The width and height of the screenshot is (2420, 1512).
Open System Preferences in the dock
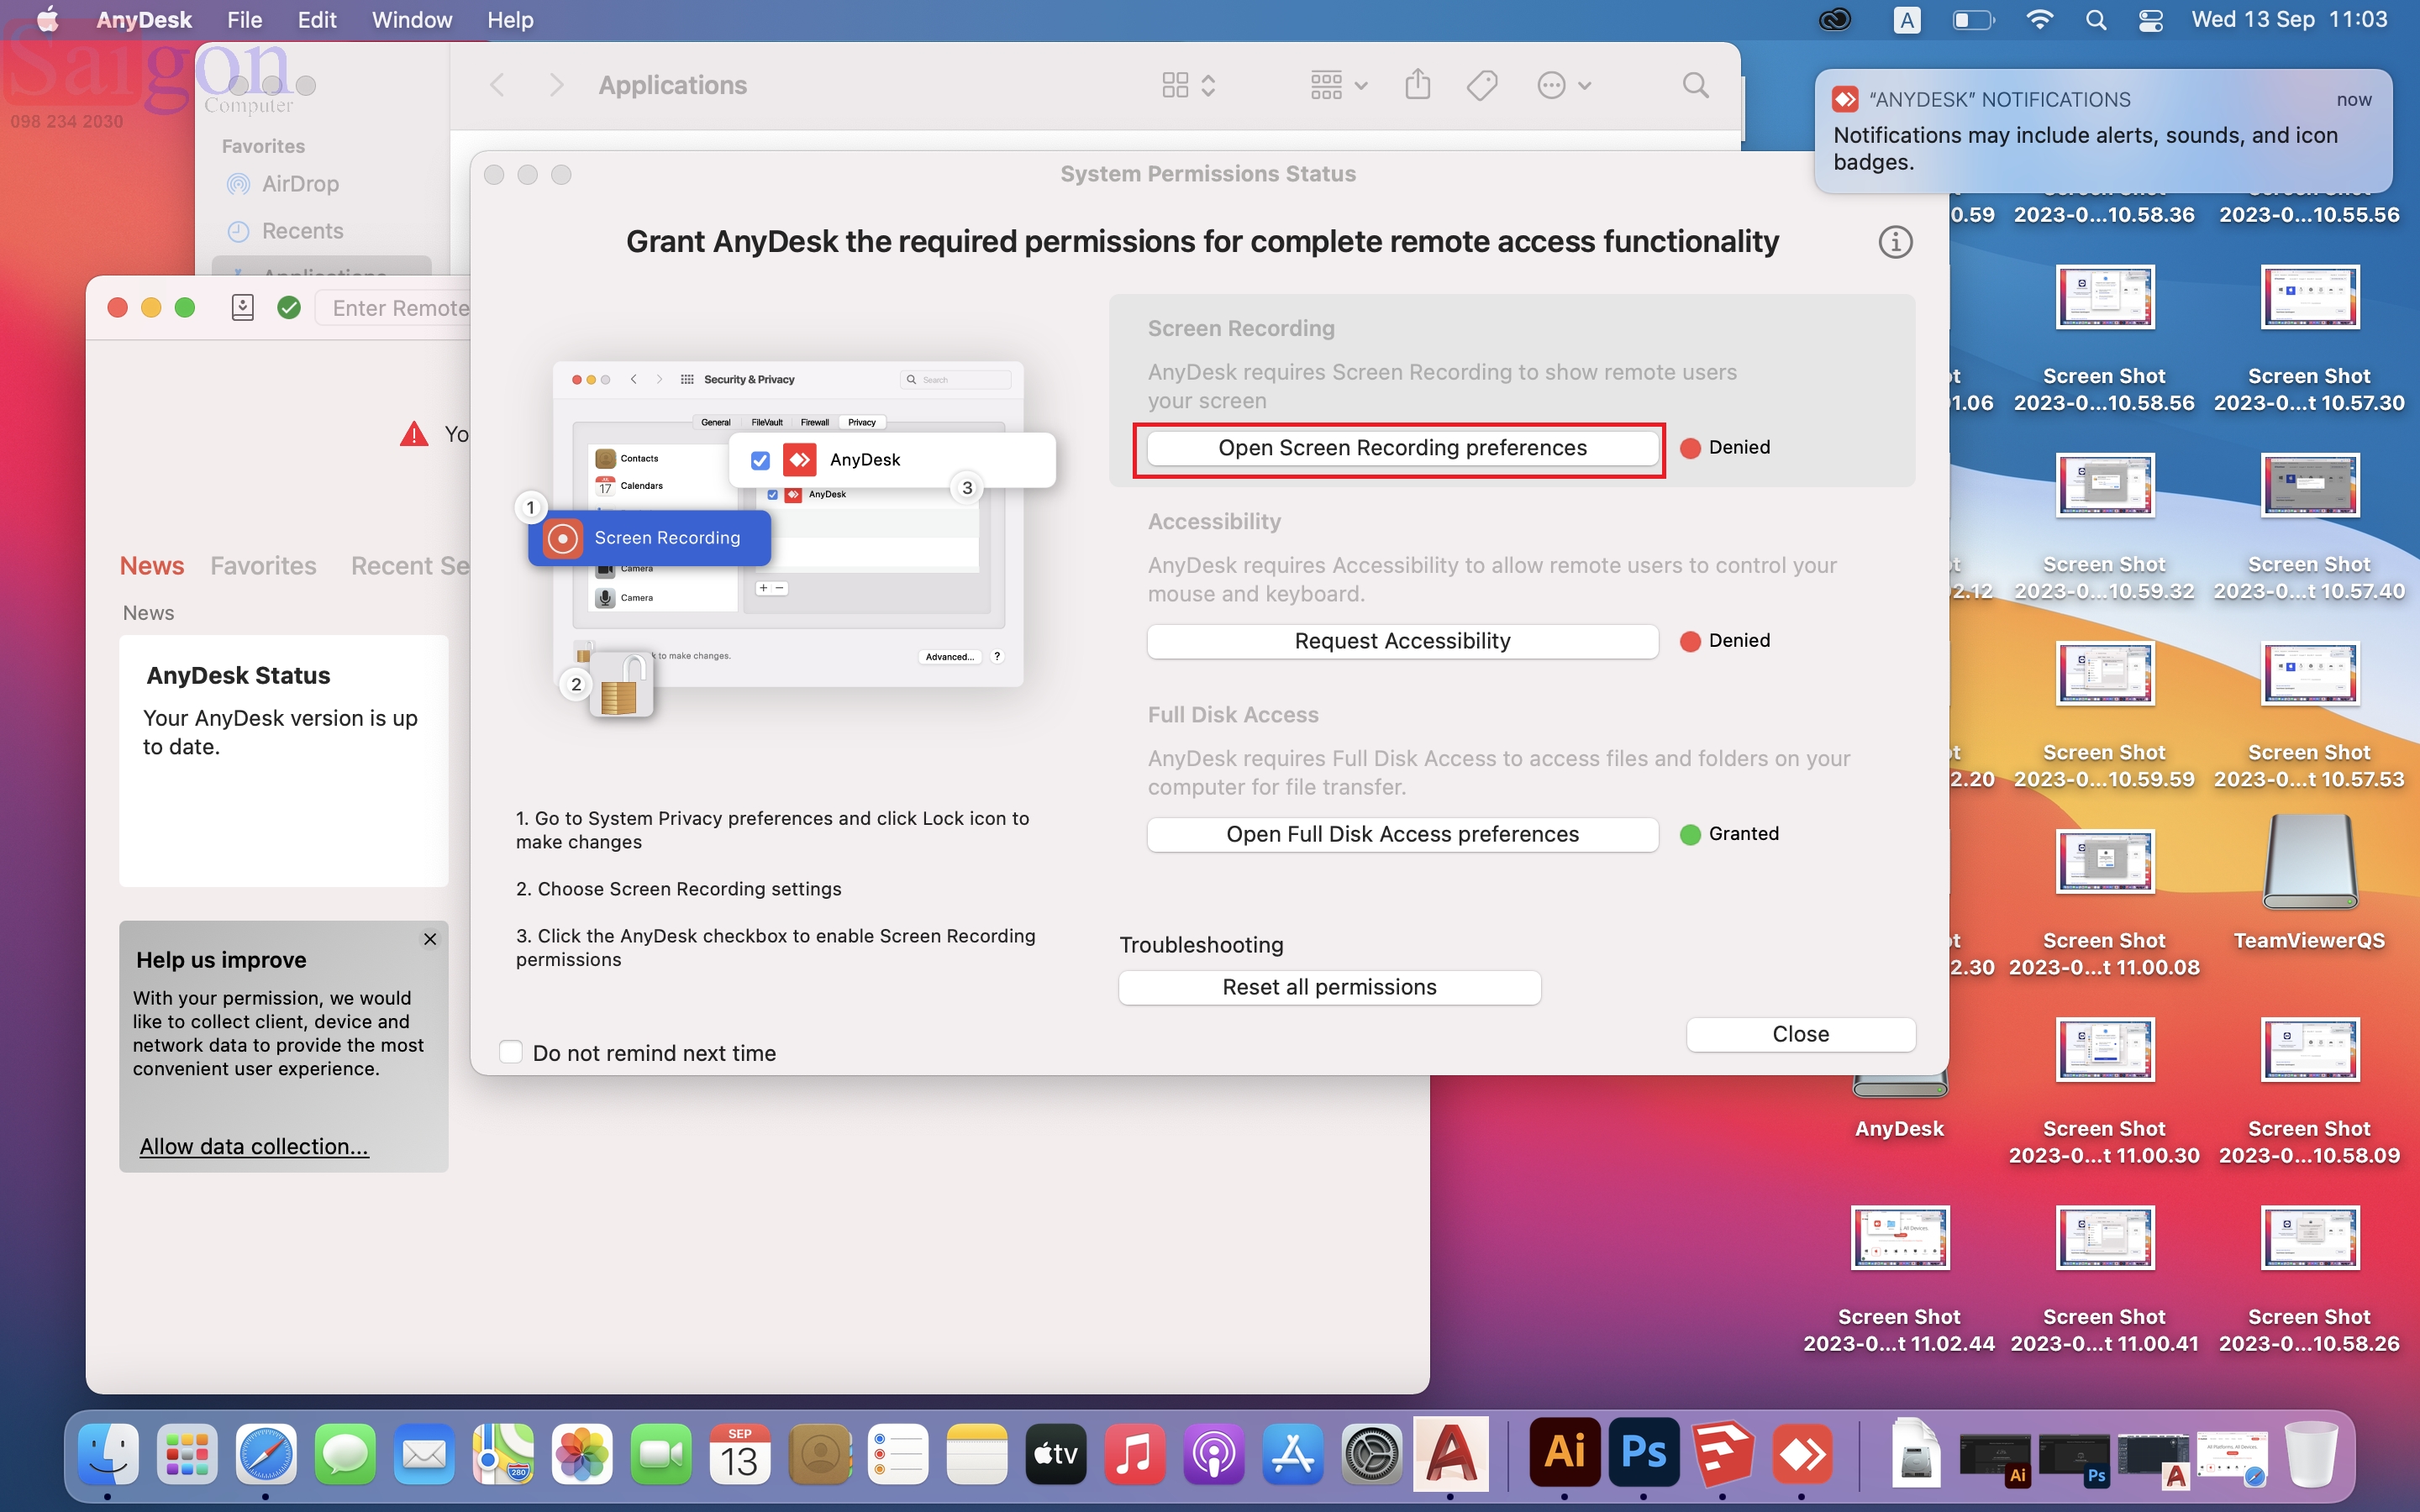click(x=1372, y=1454)
